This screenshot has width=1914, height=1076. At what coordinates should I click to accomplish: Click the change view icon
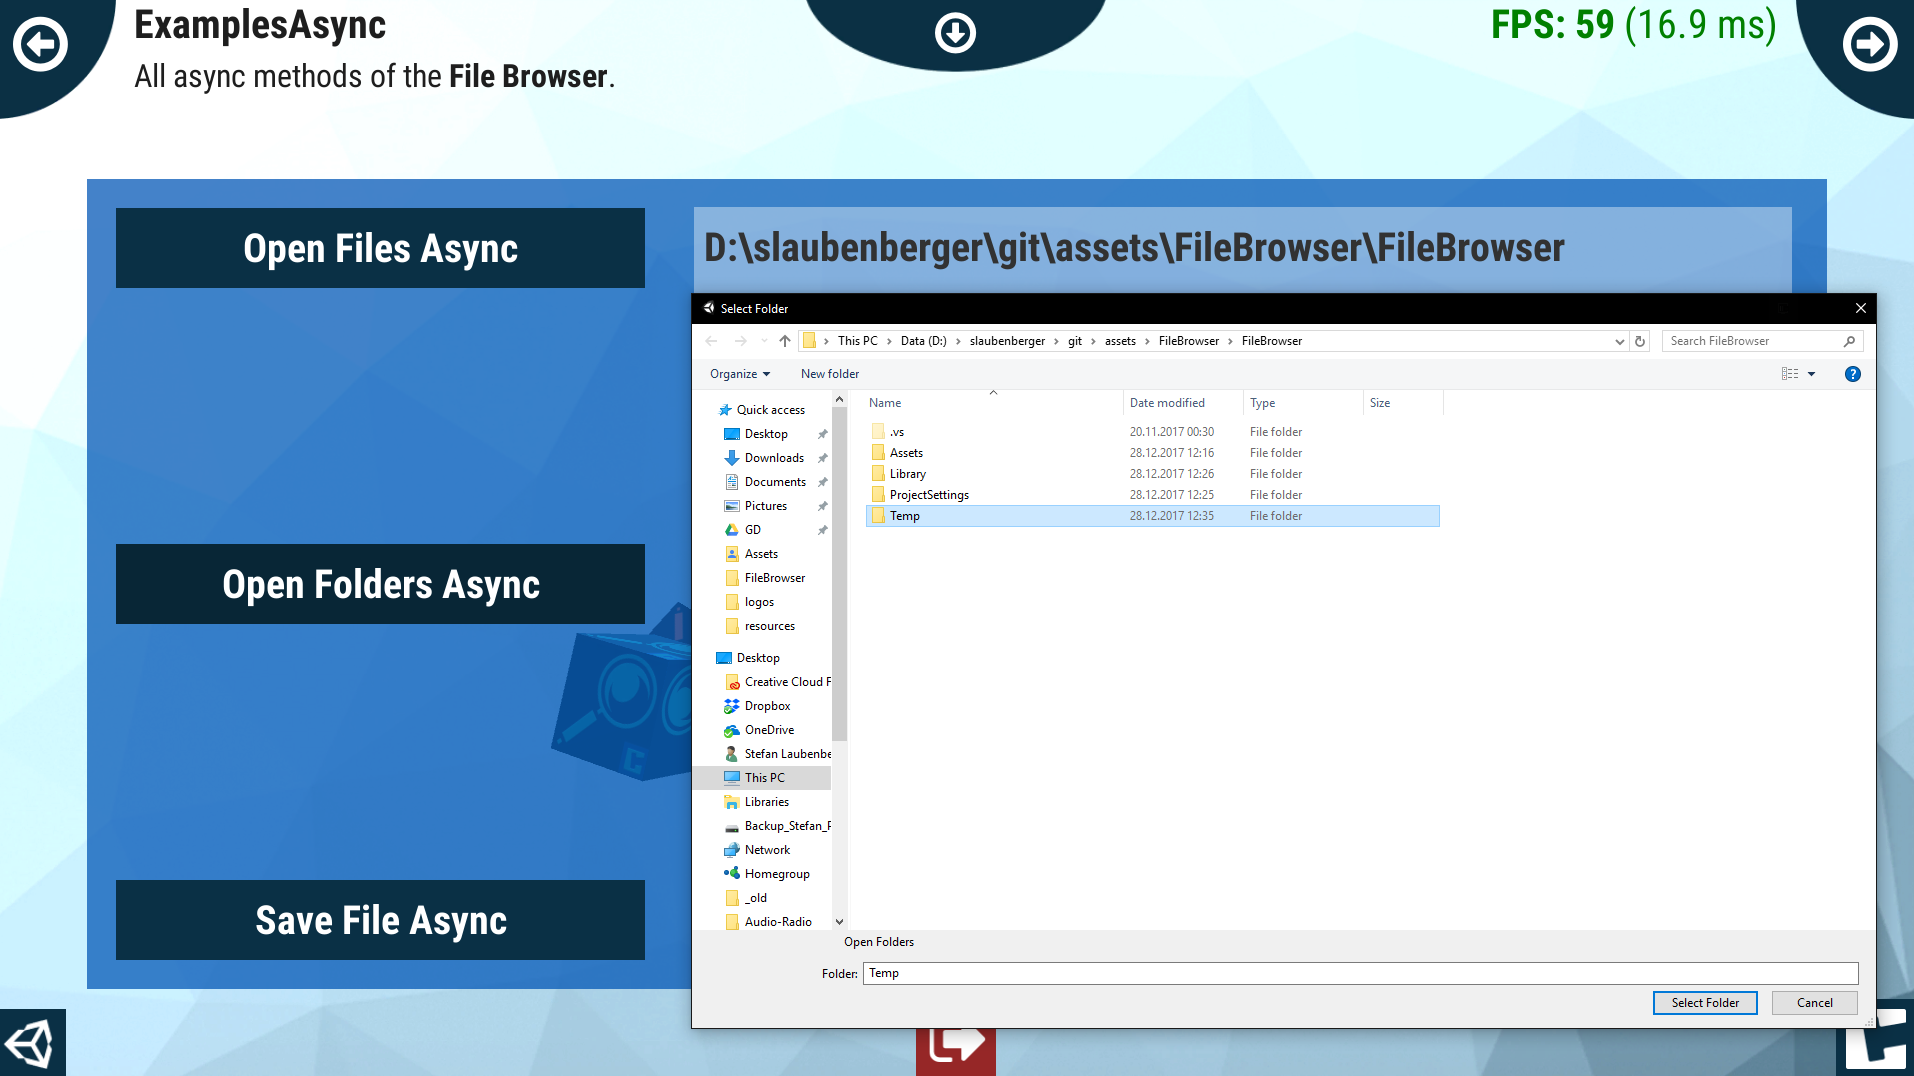(1790, 374)
